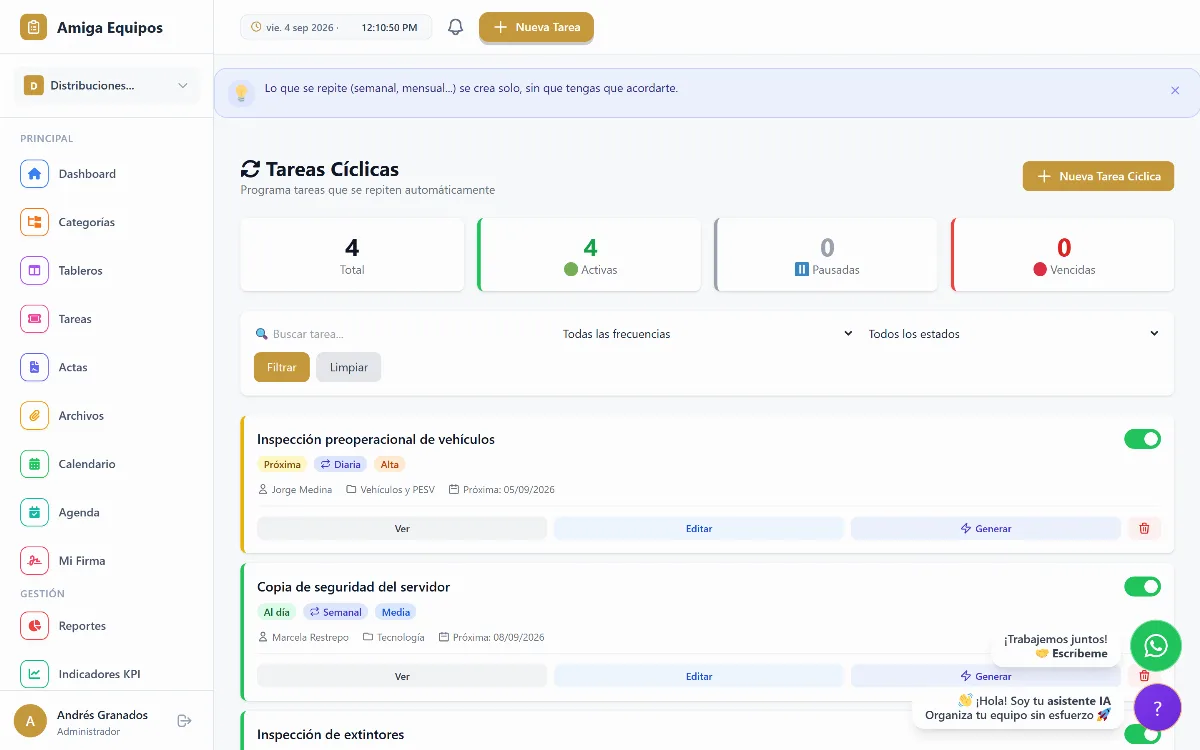Click the Inspección de extintores title
The height and width of the screenshot is (750, 1200).
pyautogui.click(x=331, y=734)
